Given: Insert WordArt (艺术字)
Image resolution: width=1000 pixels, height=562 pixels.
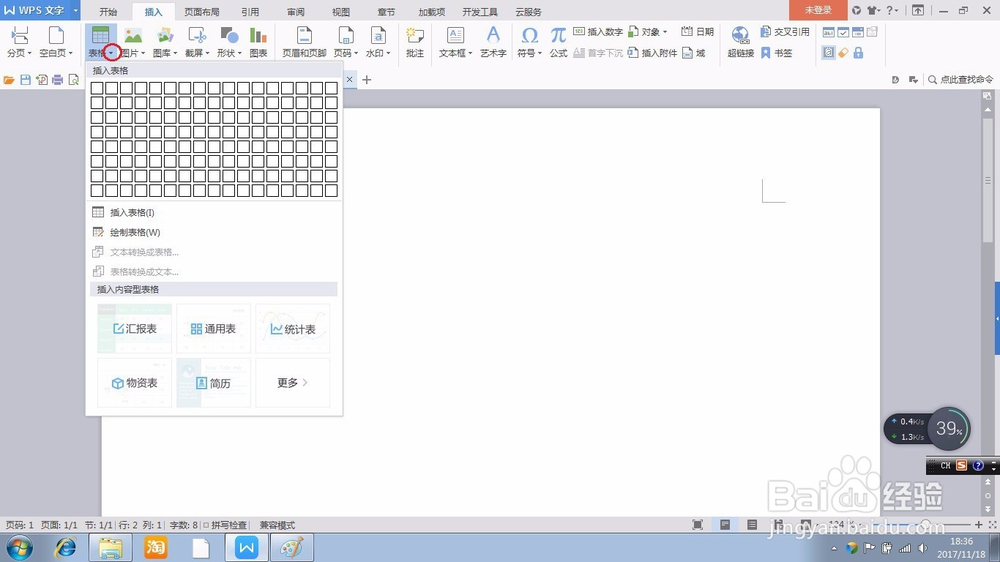Looking at the screenshot, I should pyautogui.click(x=493, y=42).
